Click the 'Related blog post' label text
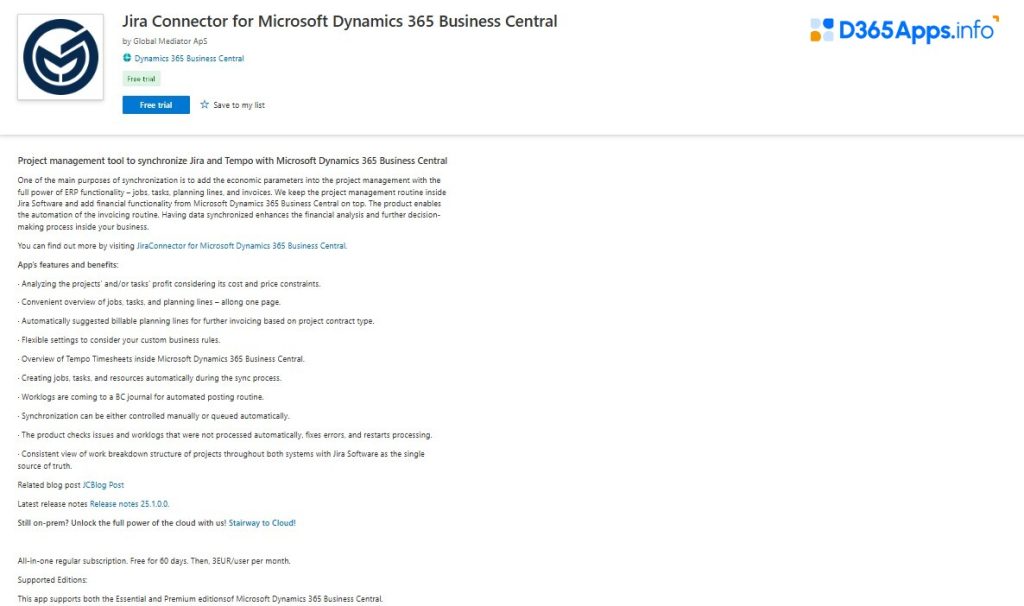Screen dimensions: 1024x606 (49, 485)
